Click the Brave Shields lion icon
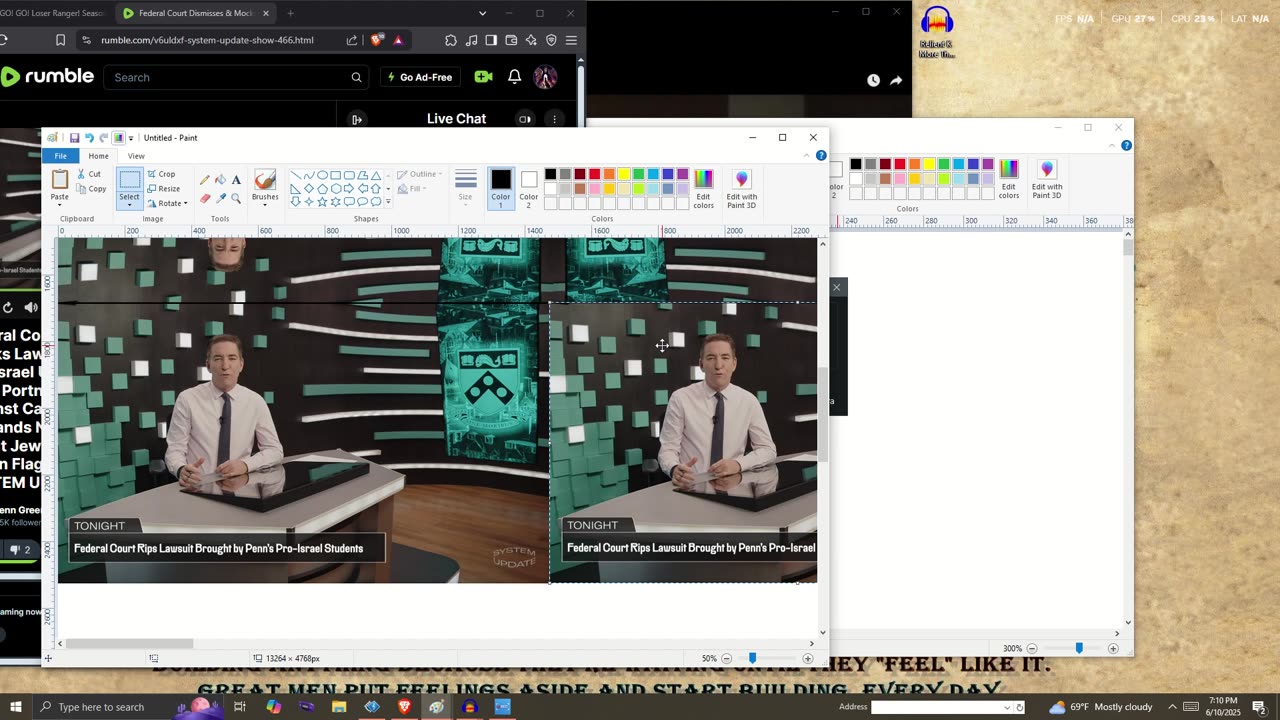 pyautogui.click(x=377, y=40)
